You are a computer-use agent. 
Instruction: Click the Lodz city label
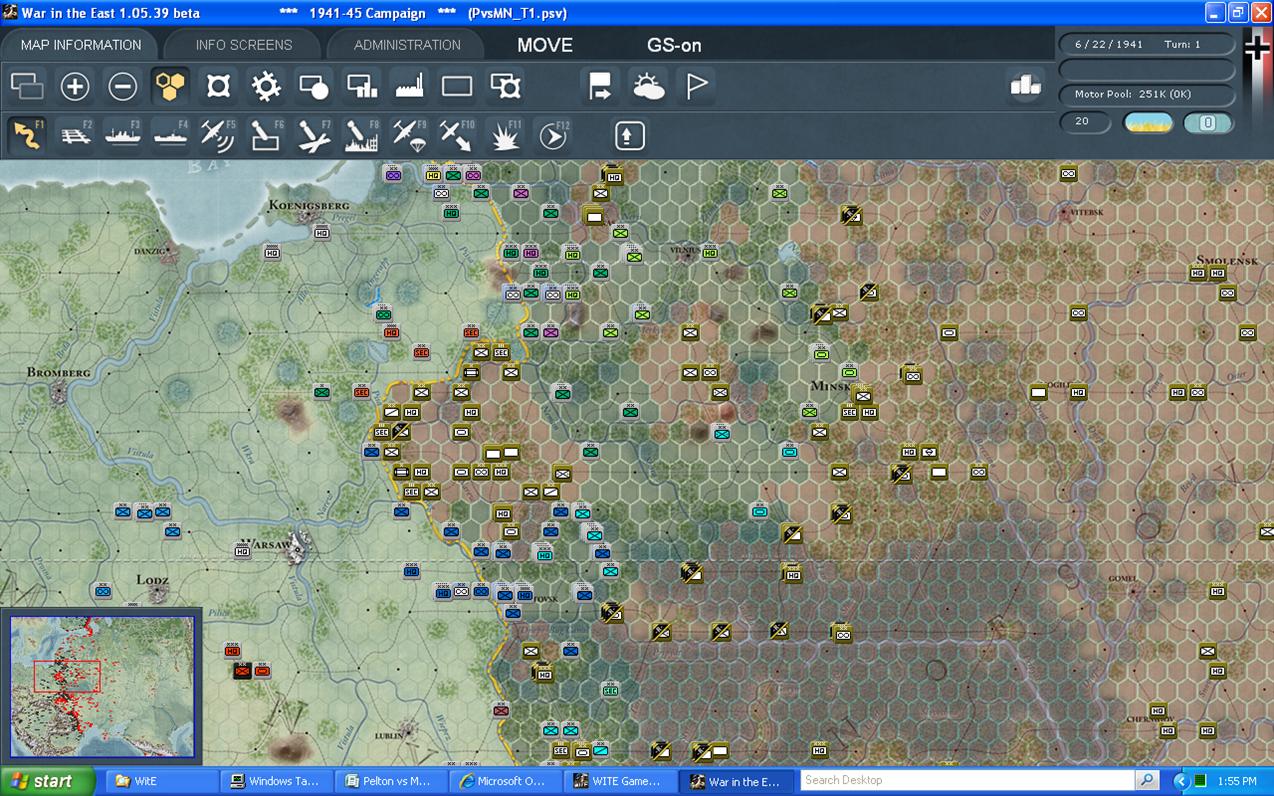click(x=152, y=580)
